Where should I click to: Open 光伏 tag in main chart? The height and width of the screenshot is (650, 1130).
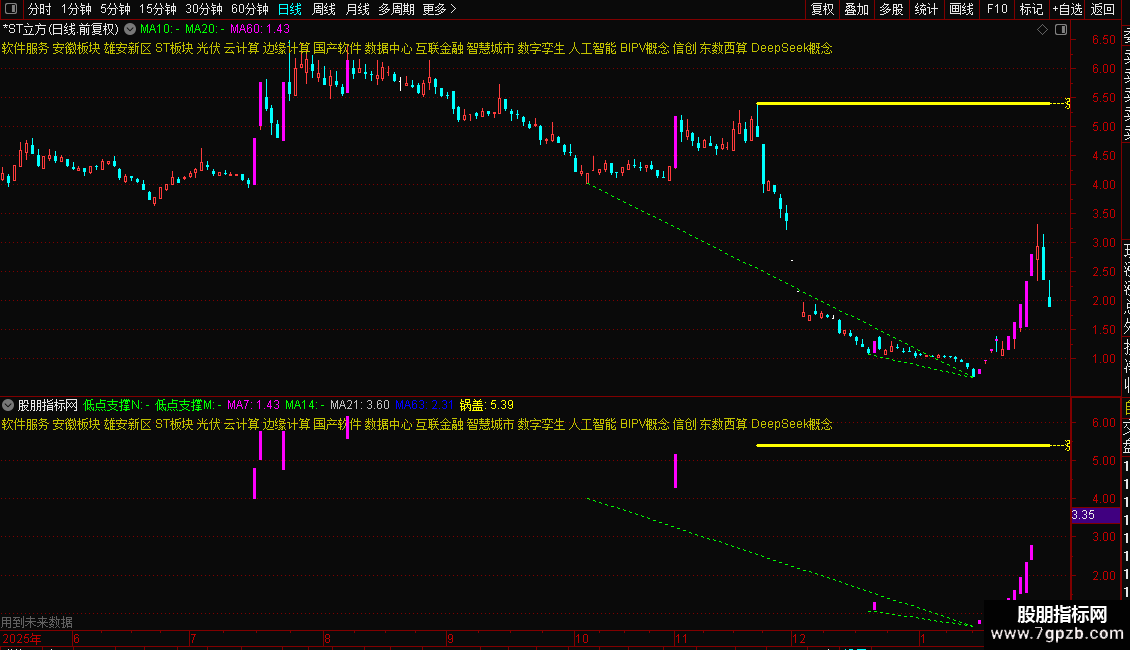[208, 48]
